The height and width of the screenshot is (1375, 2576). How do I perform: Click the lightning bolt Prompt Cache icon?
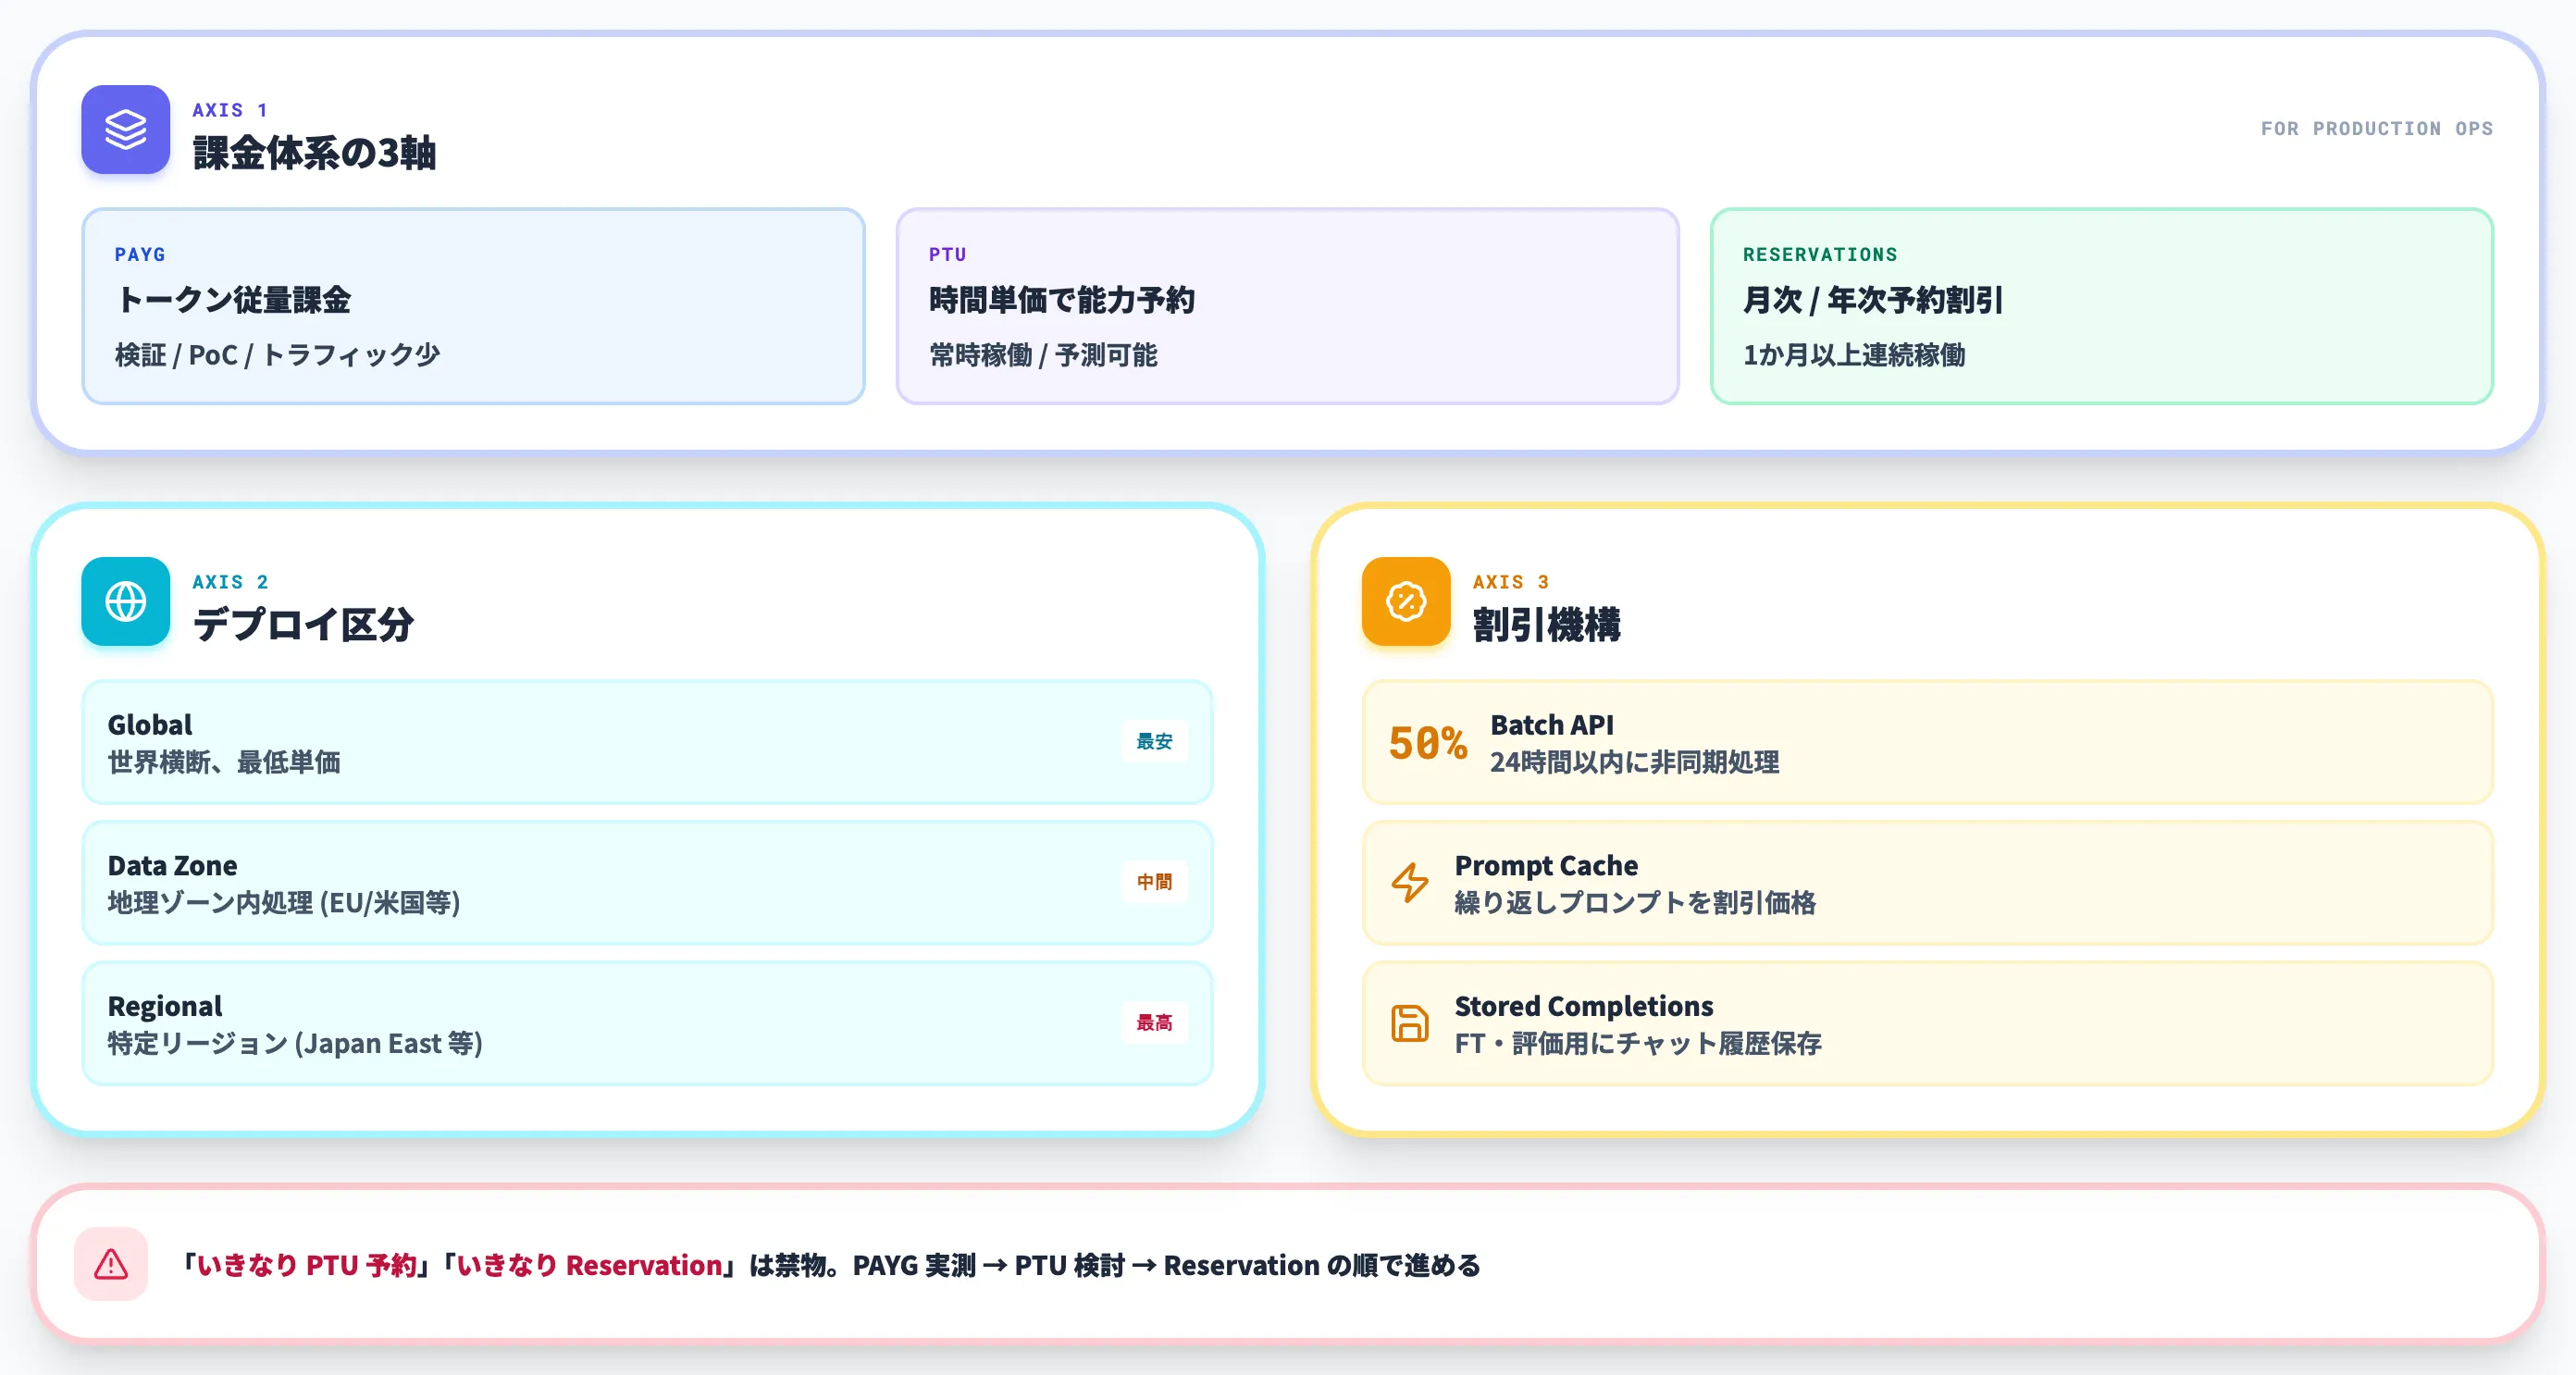click(x=1410, y=883)
